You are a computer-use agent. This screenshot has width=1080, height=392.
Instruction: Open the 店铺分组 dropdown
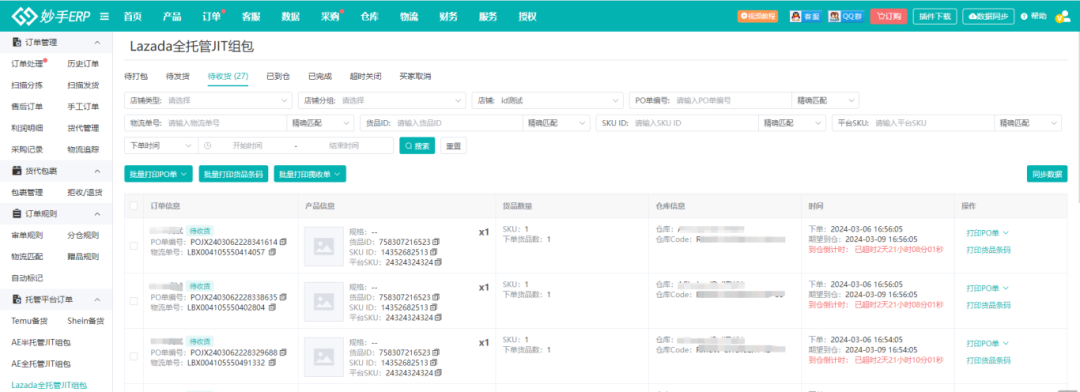(x=382, y=101)
